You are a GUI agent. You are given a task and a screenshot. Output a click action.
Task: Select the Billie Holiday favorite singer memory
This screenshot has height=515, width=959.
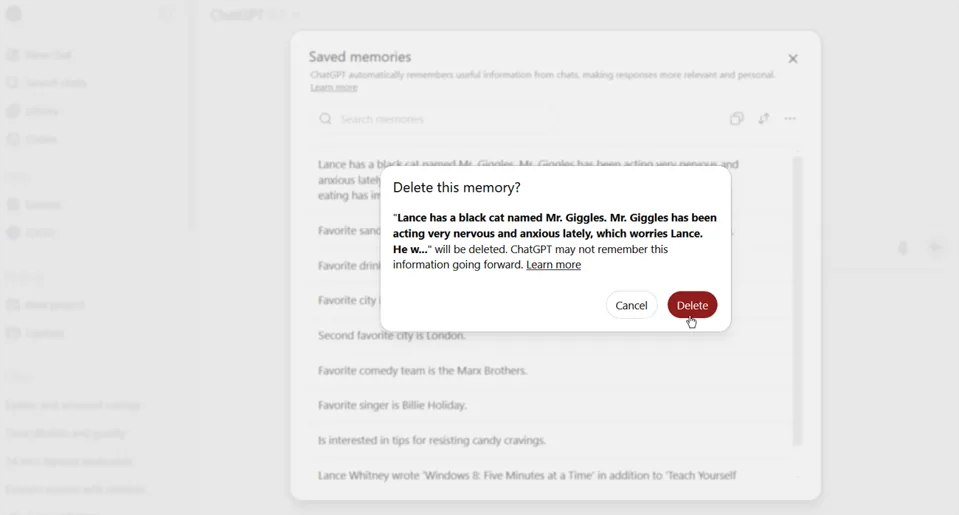point(393,405)
